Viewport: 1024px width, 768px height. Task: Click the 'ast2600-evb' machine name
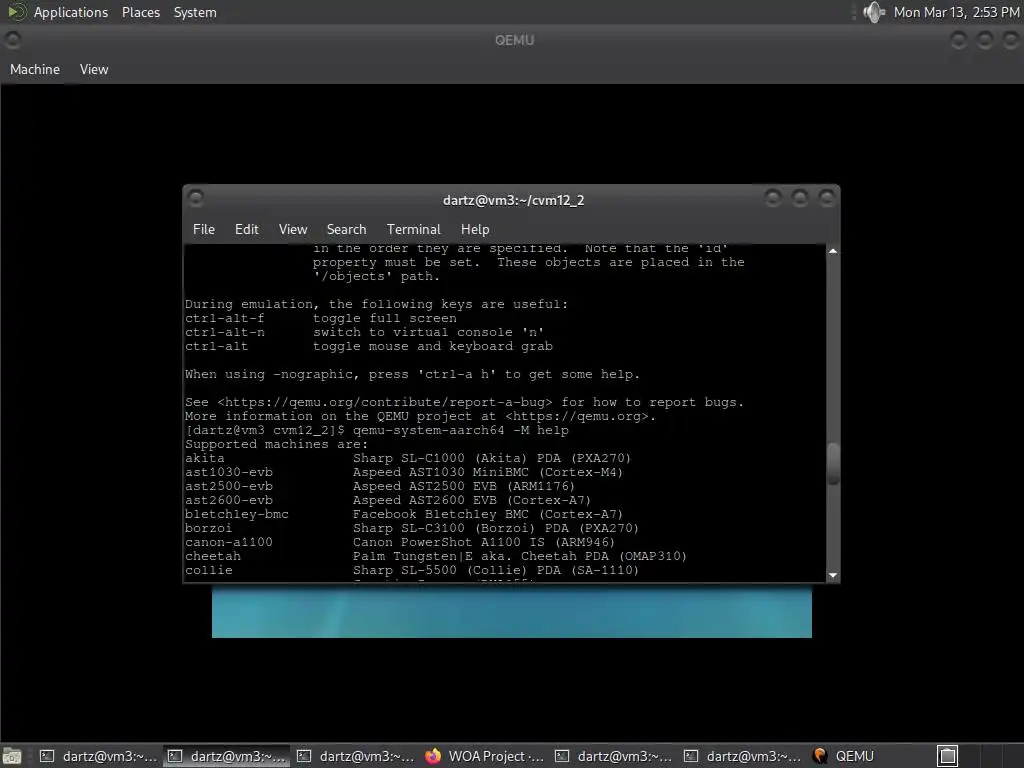229,500
